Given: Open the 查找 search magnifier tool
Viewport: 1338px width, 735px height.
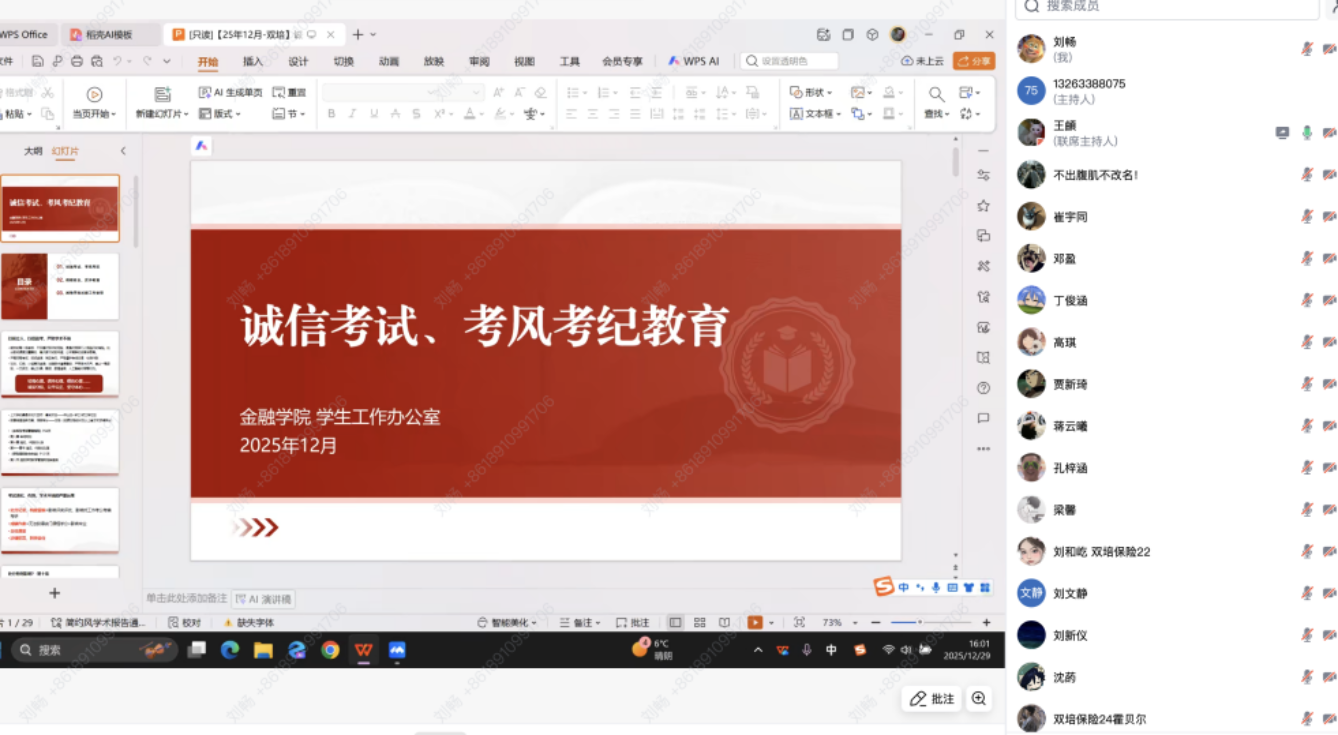Looking at the screenshot, I should coord(936,94).
